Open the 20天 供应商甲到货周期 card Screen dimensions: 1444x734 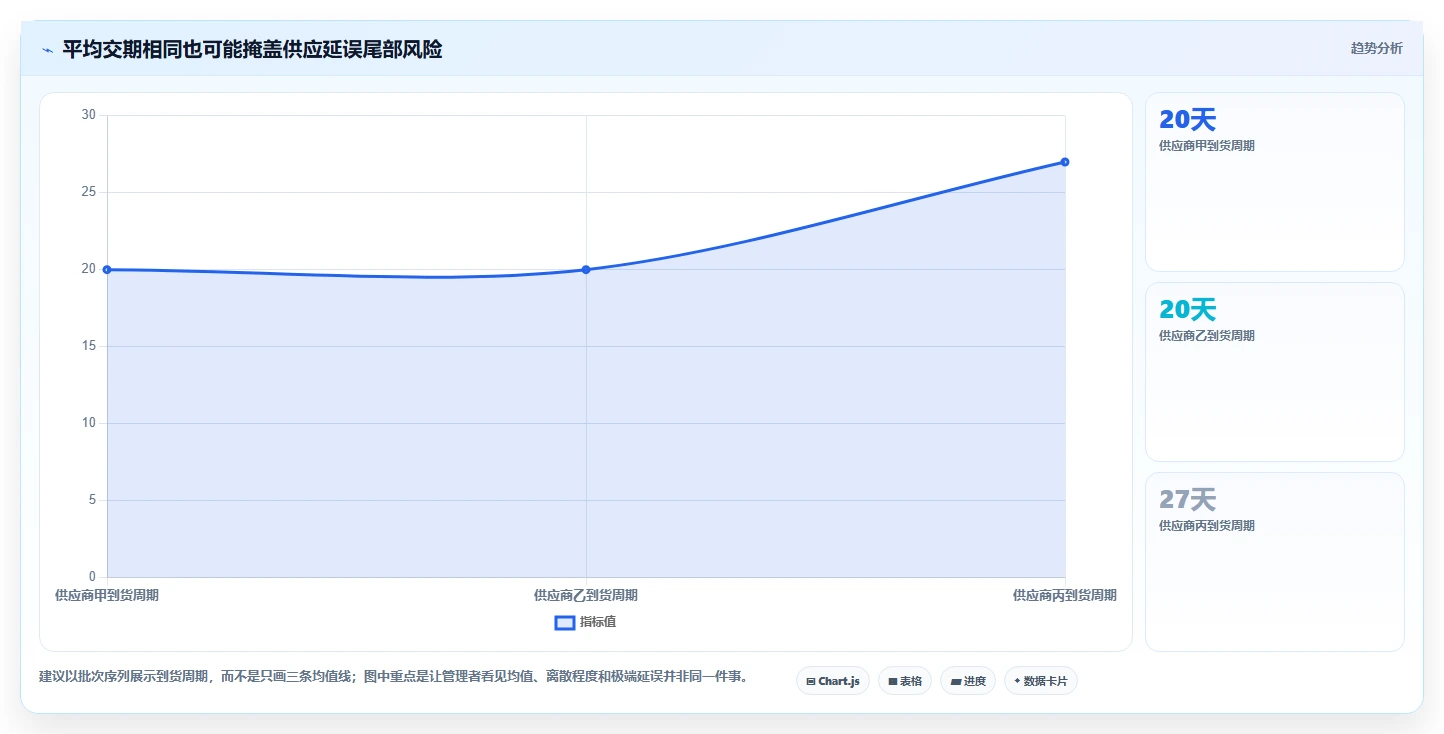coord(1275,182)
